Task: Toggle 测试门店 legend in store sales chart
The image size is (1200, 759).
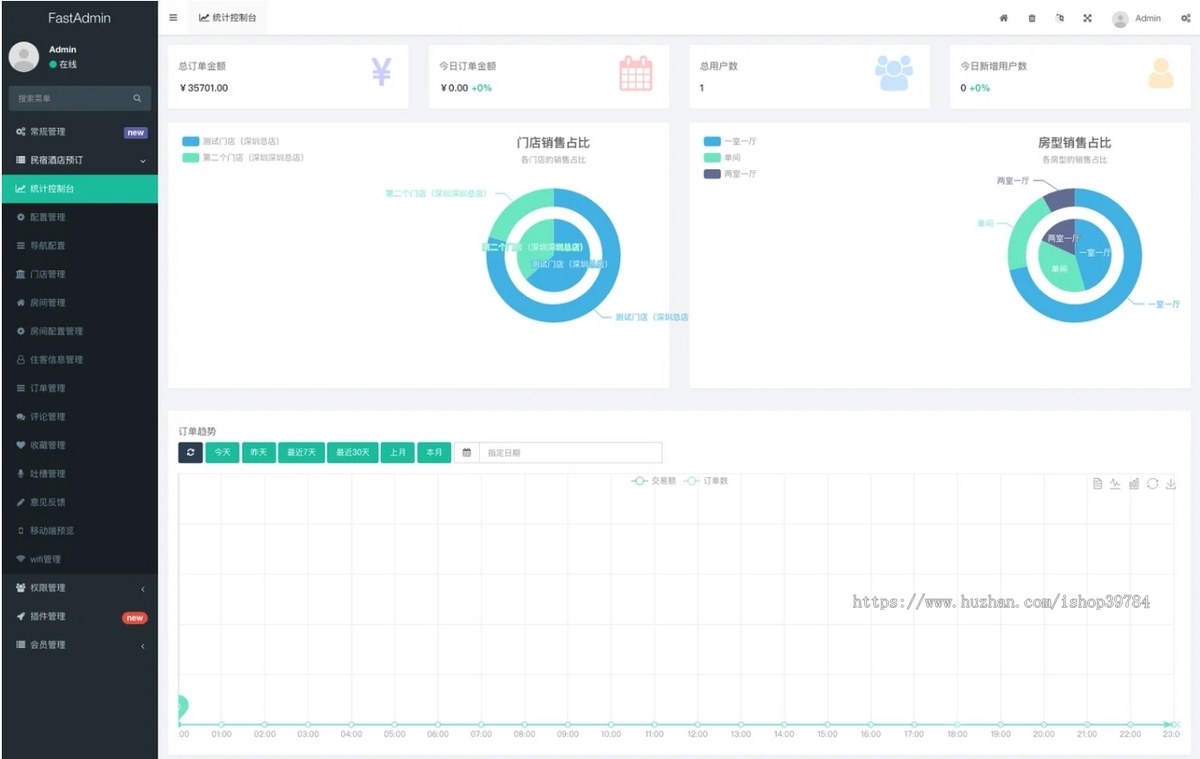Action: coord(232,142)
